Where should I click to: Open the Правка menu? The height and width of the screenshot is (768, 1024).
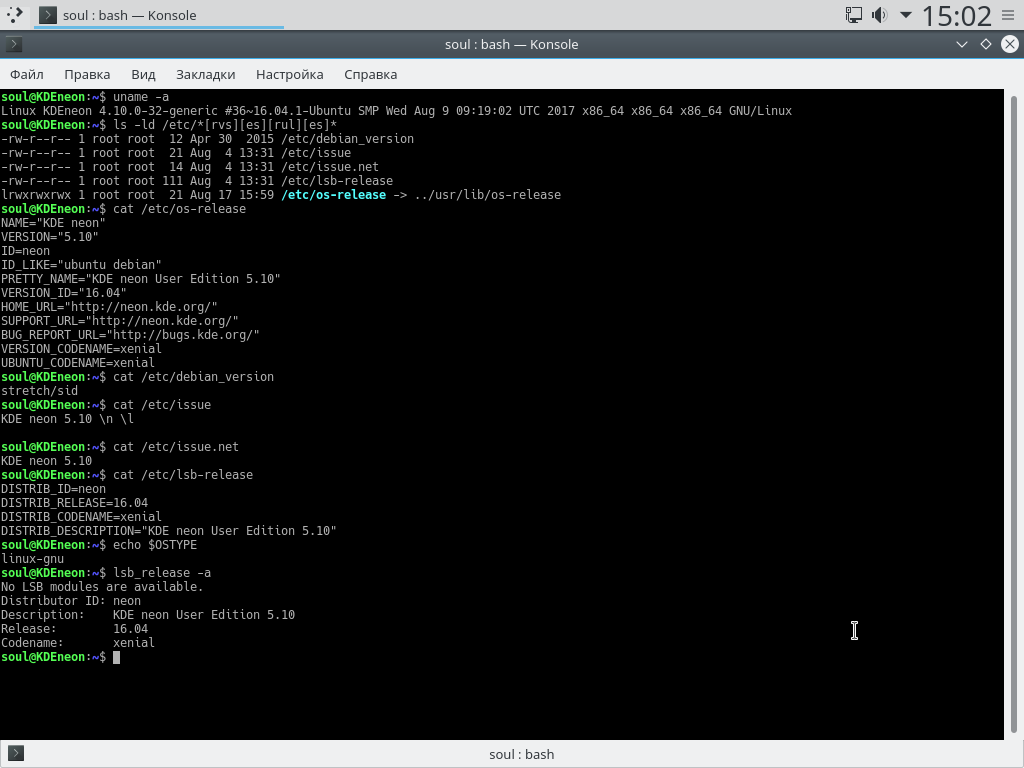tap(87, 74)
